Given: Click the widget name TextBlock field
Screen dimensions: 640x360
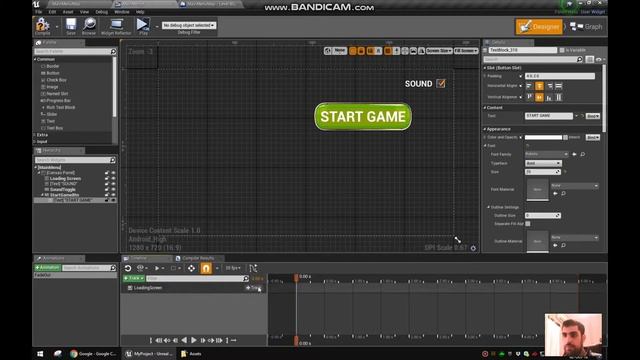Looking at the screenshot, I should [x=522, y=50].
